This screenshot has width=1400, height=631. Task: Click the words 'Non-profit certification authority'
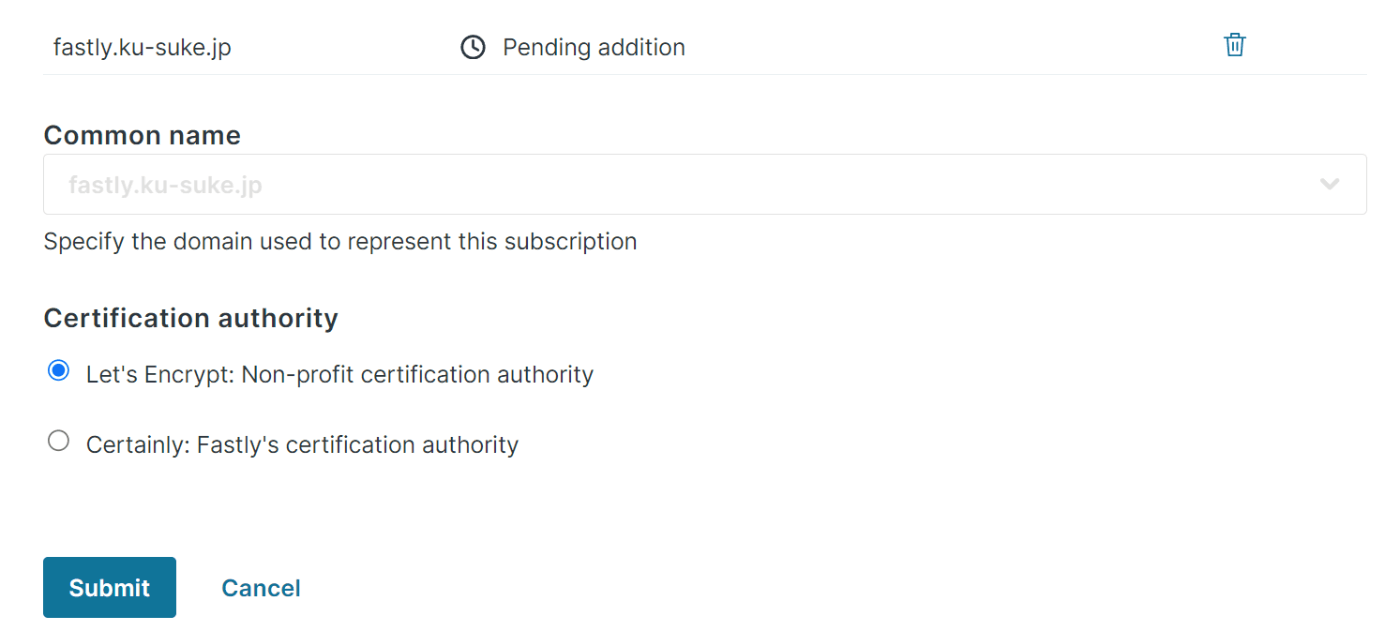(417, 374)
